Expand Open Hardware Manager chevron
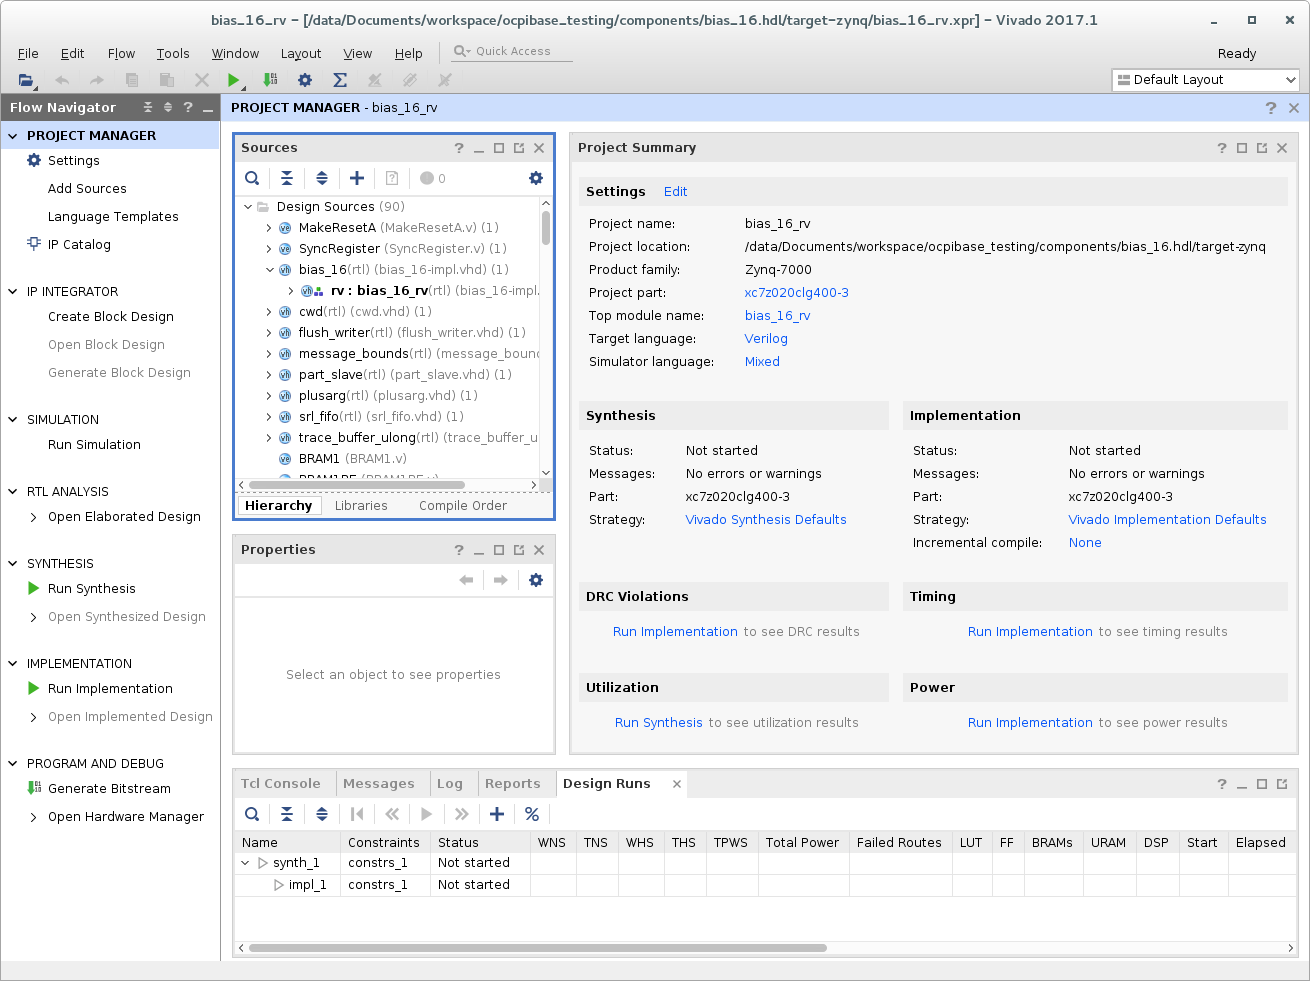This screenshot has width=1310, height=981. 34,817
